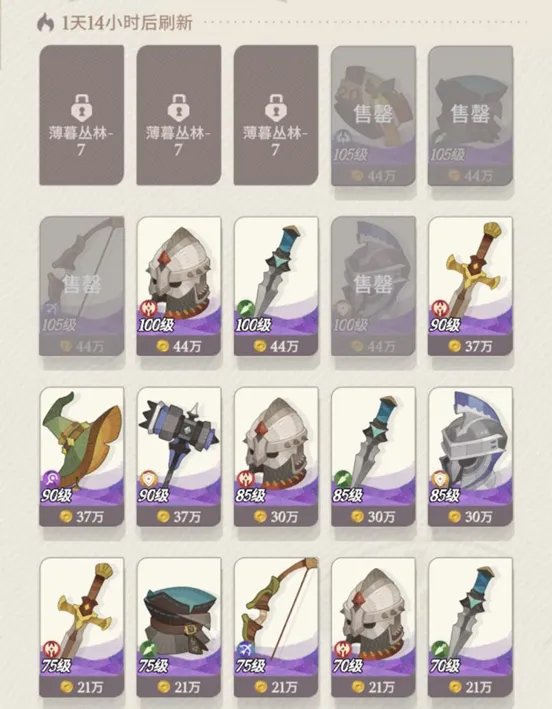The image size is (552, 709).
Task: Select the level 85 plumed knight helmet
Action: [470, 456]
